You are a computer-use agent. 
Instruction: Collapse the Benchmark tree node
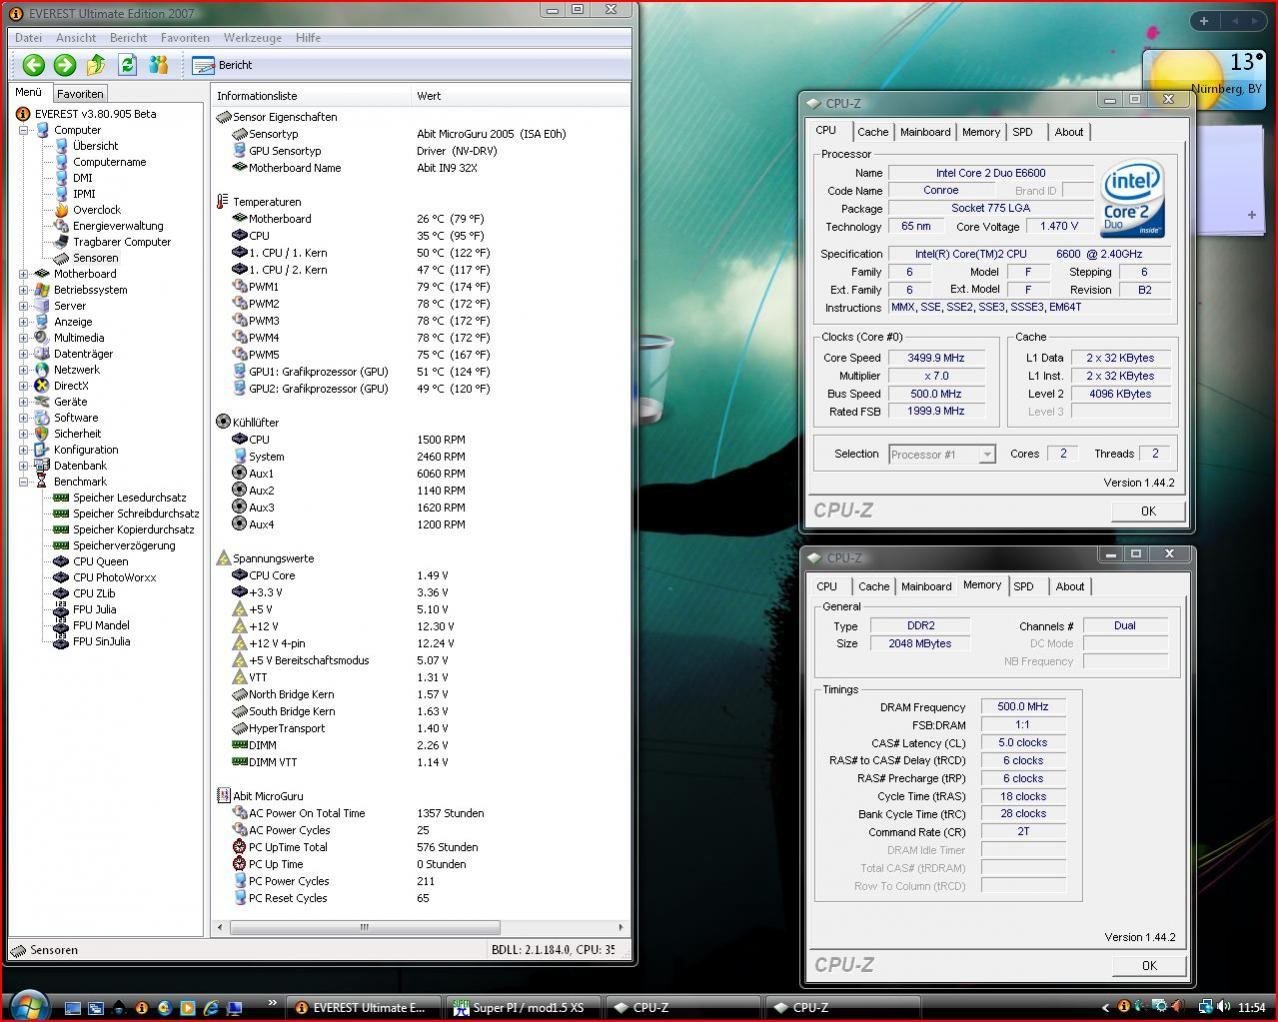[23, 482]
